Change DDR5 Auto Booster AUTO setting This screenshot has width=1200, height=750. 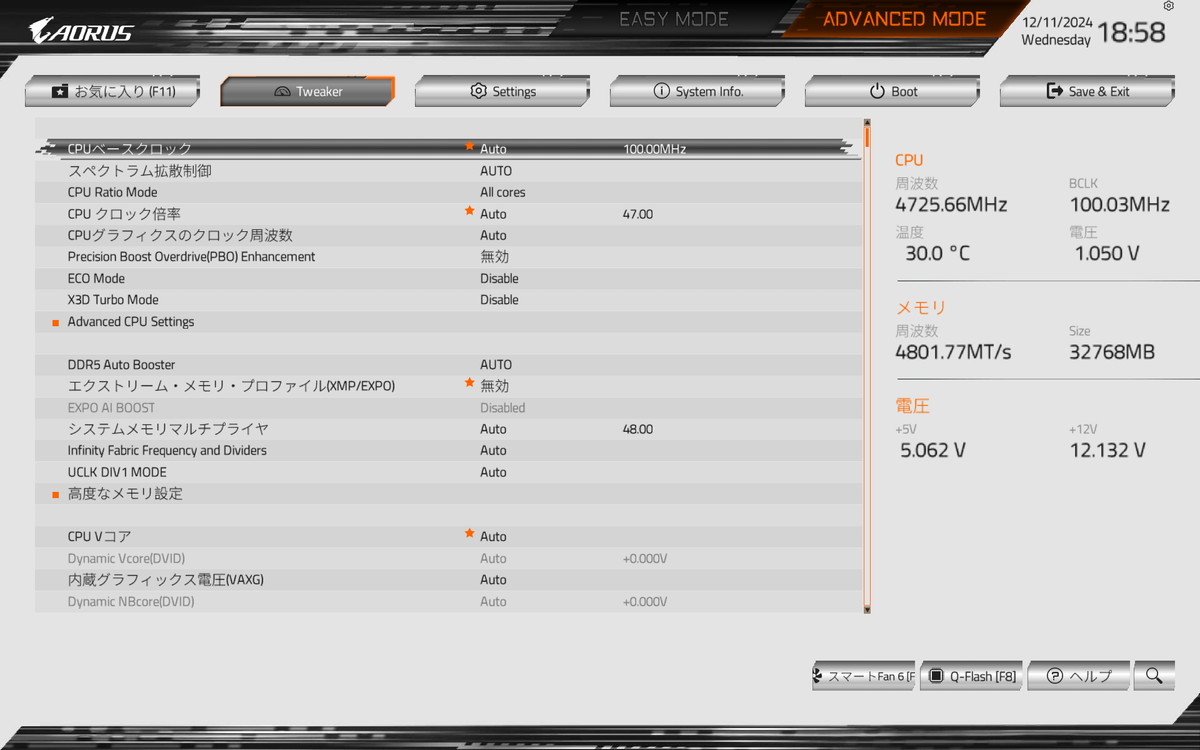click(x=496, y=365)
